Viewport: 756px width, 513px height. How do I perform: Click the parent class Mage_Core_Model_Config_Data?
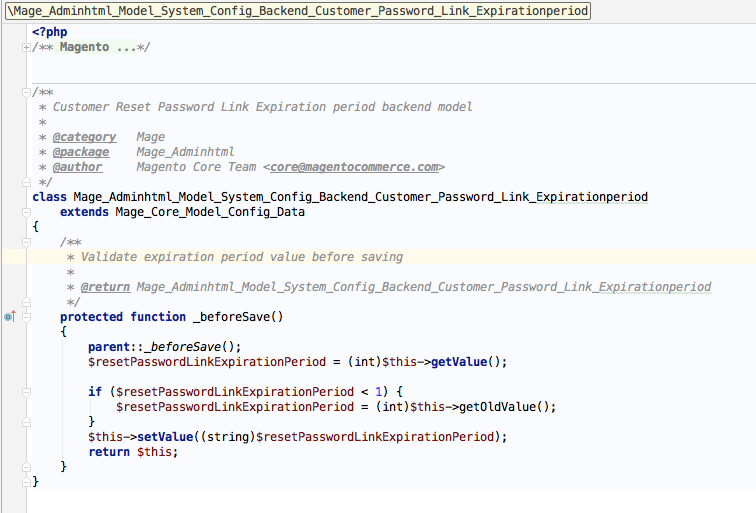tap(210, 212)
